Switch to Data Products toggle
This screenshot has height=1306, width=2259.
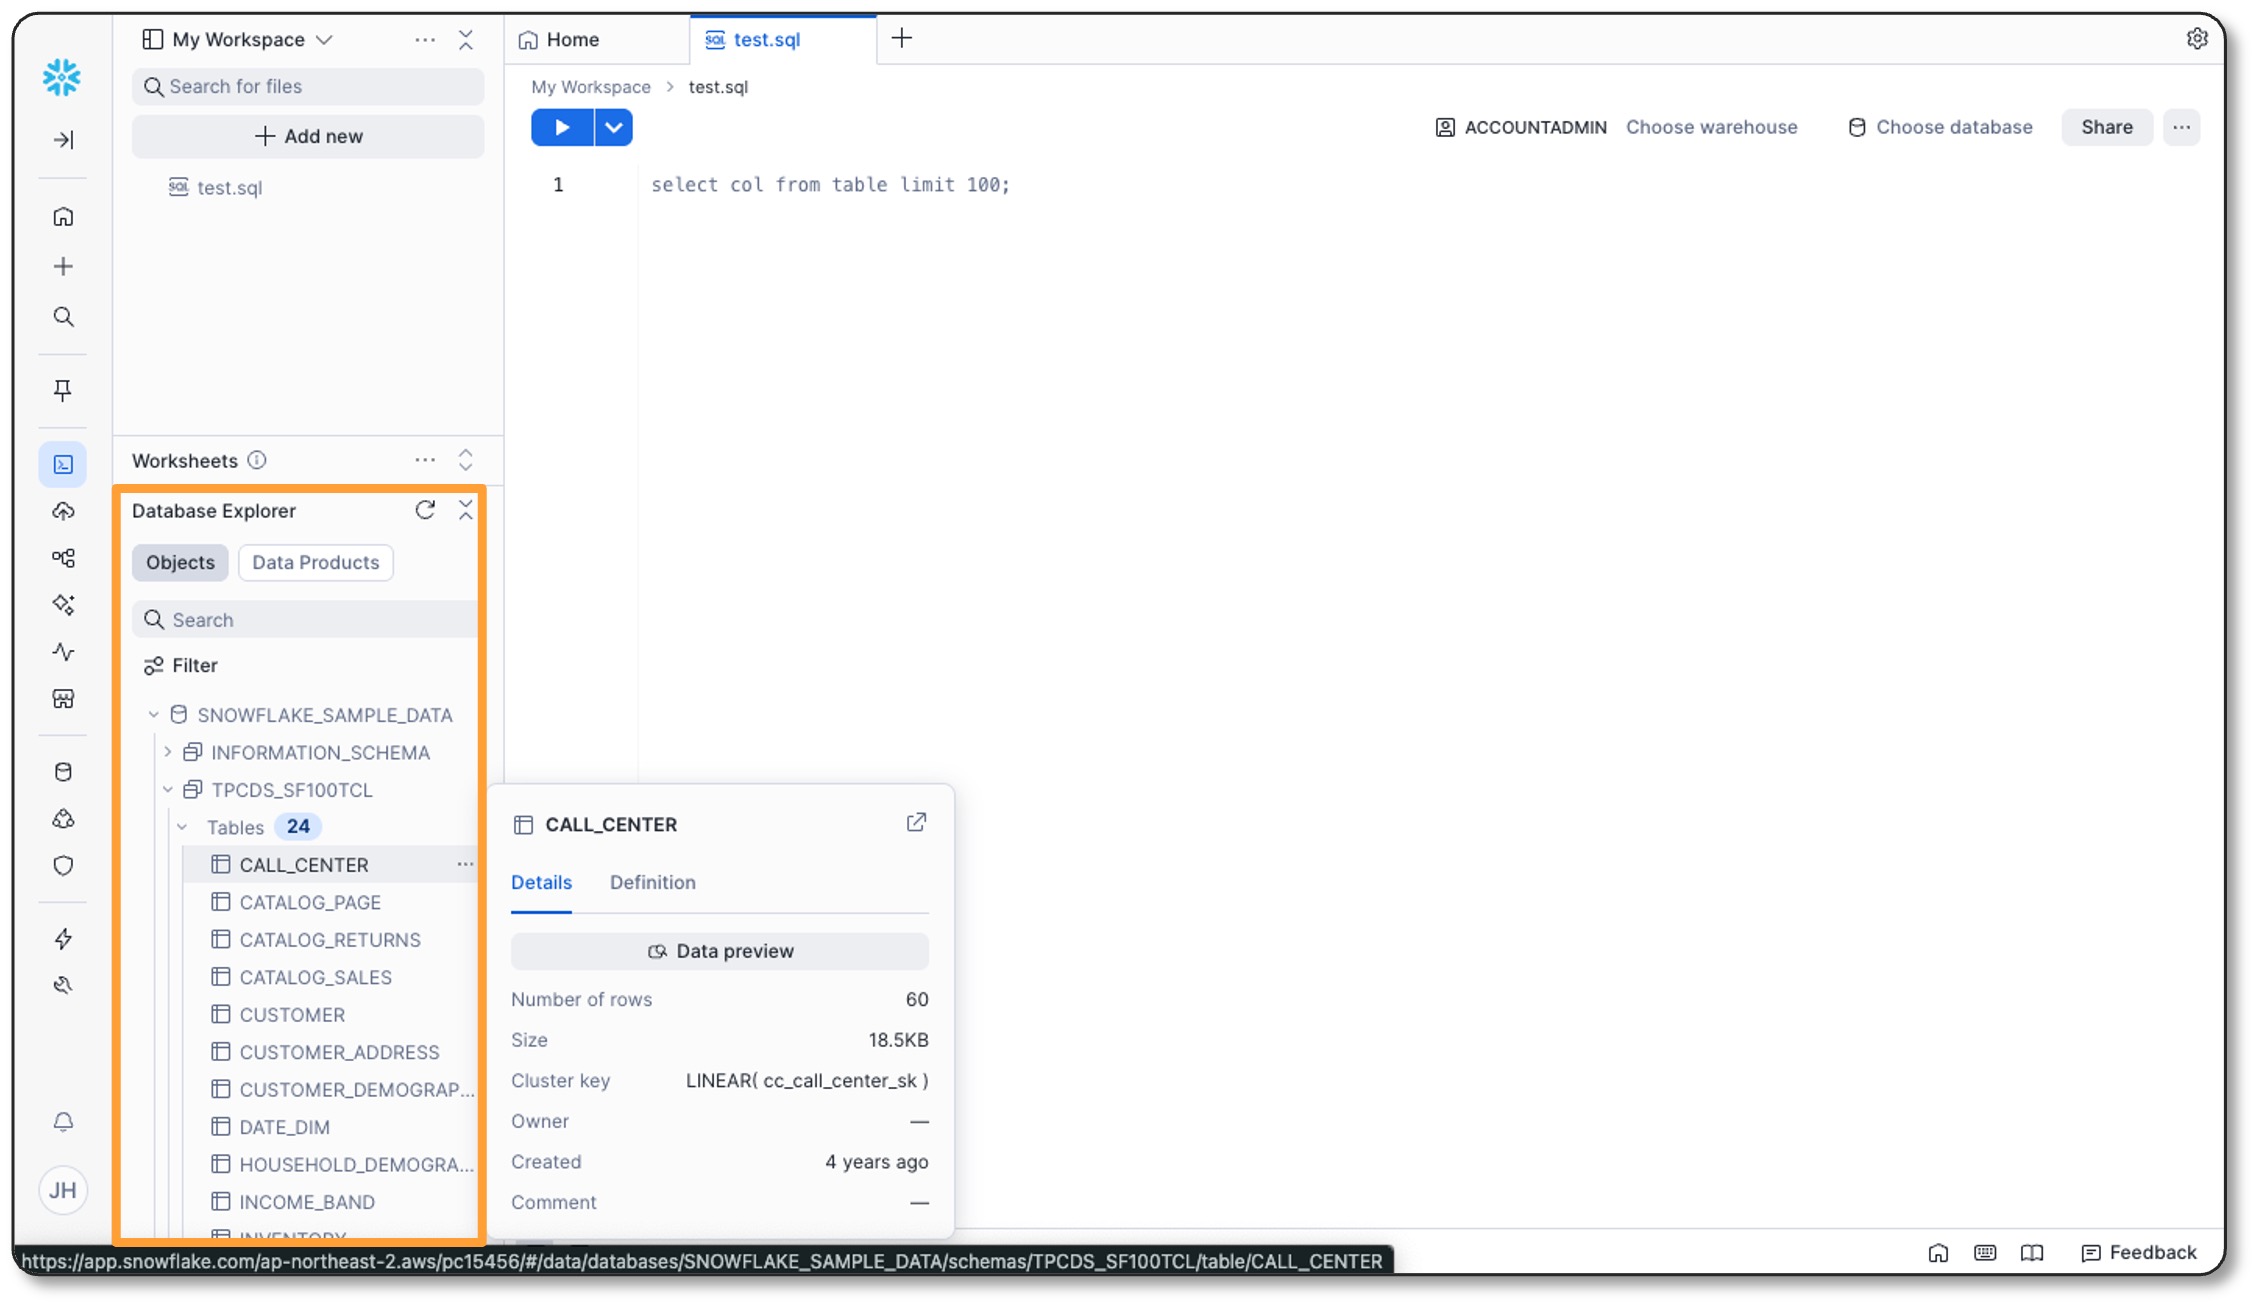(315, 562)
